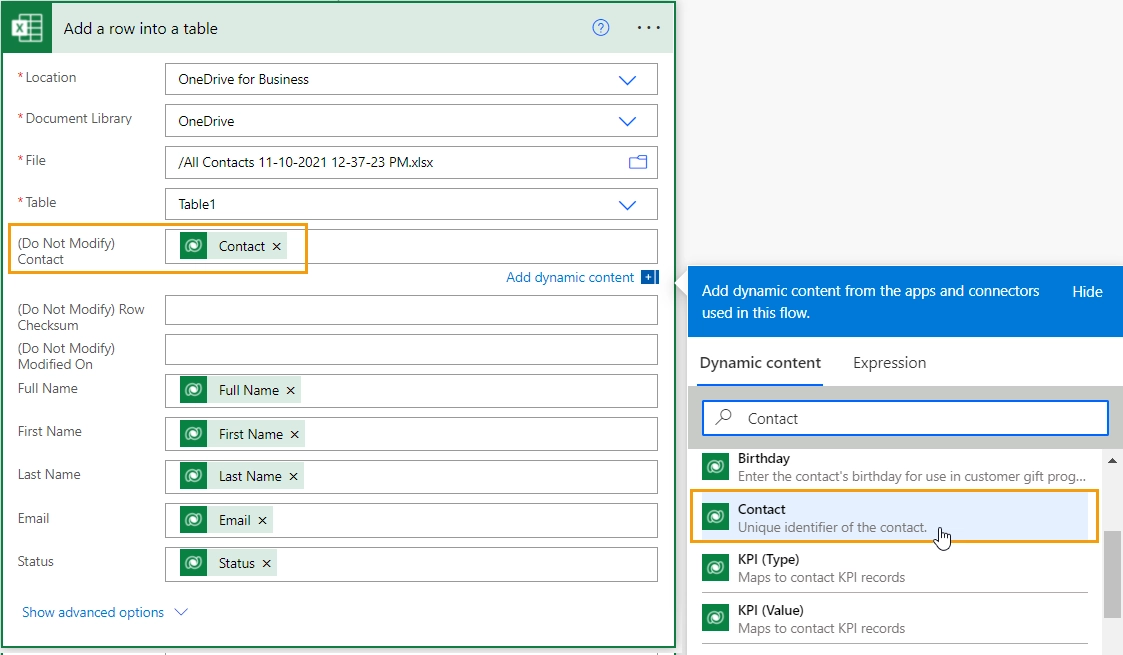Click the dynamic content search box

(x=906, y=418)
